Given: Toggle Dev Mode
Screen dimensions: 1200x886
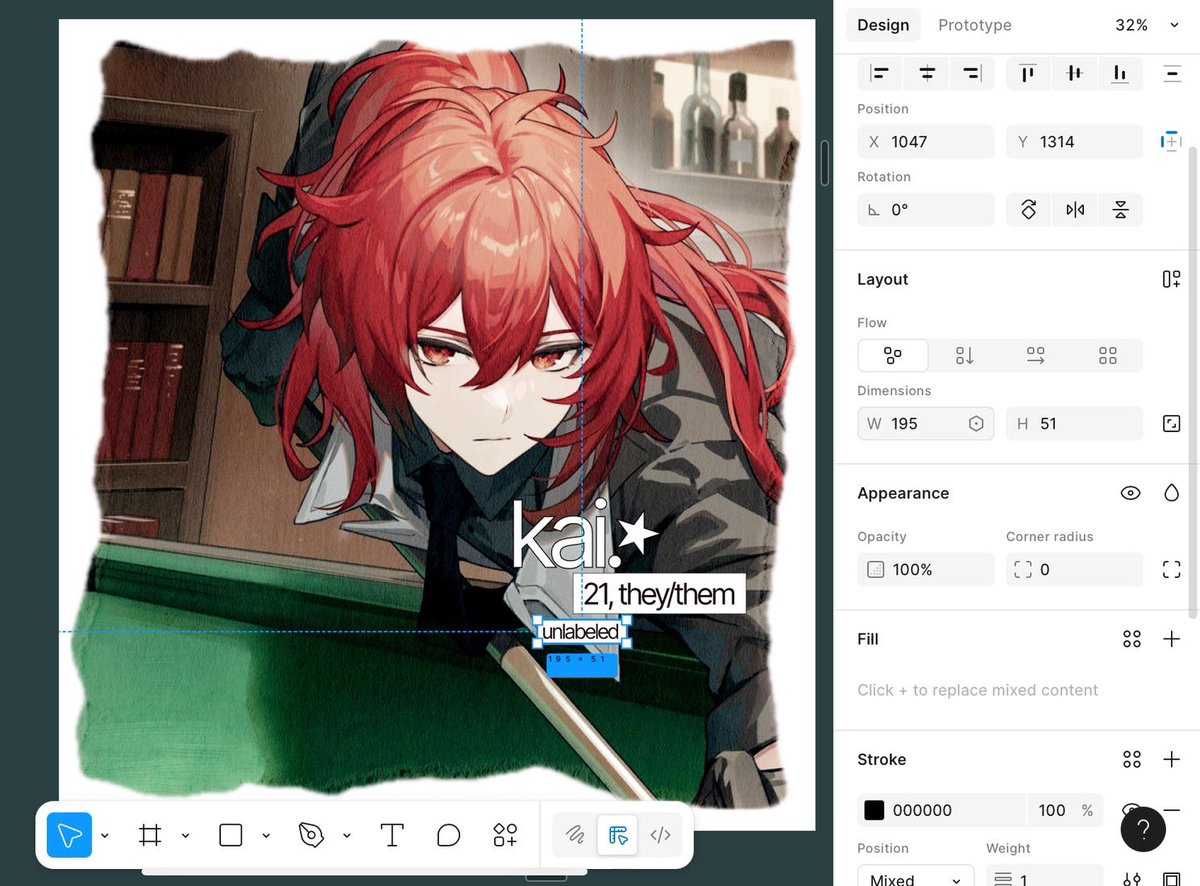Looking at the screenshot, I should coord(660,835).
